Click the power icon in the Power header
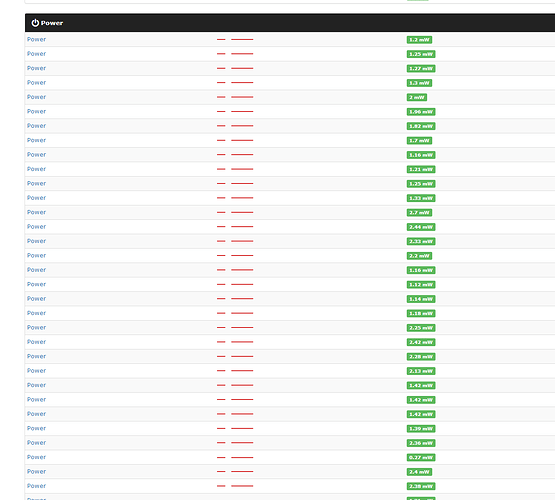Image resolution: width=555 pixels, height=500 pixels. point(35,23)
